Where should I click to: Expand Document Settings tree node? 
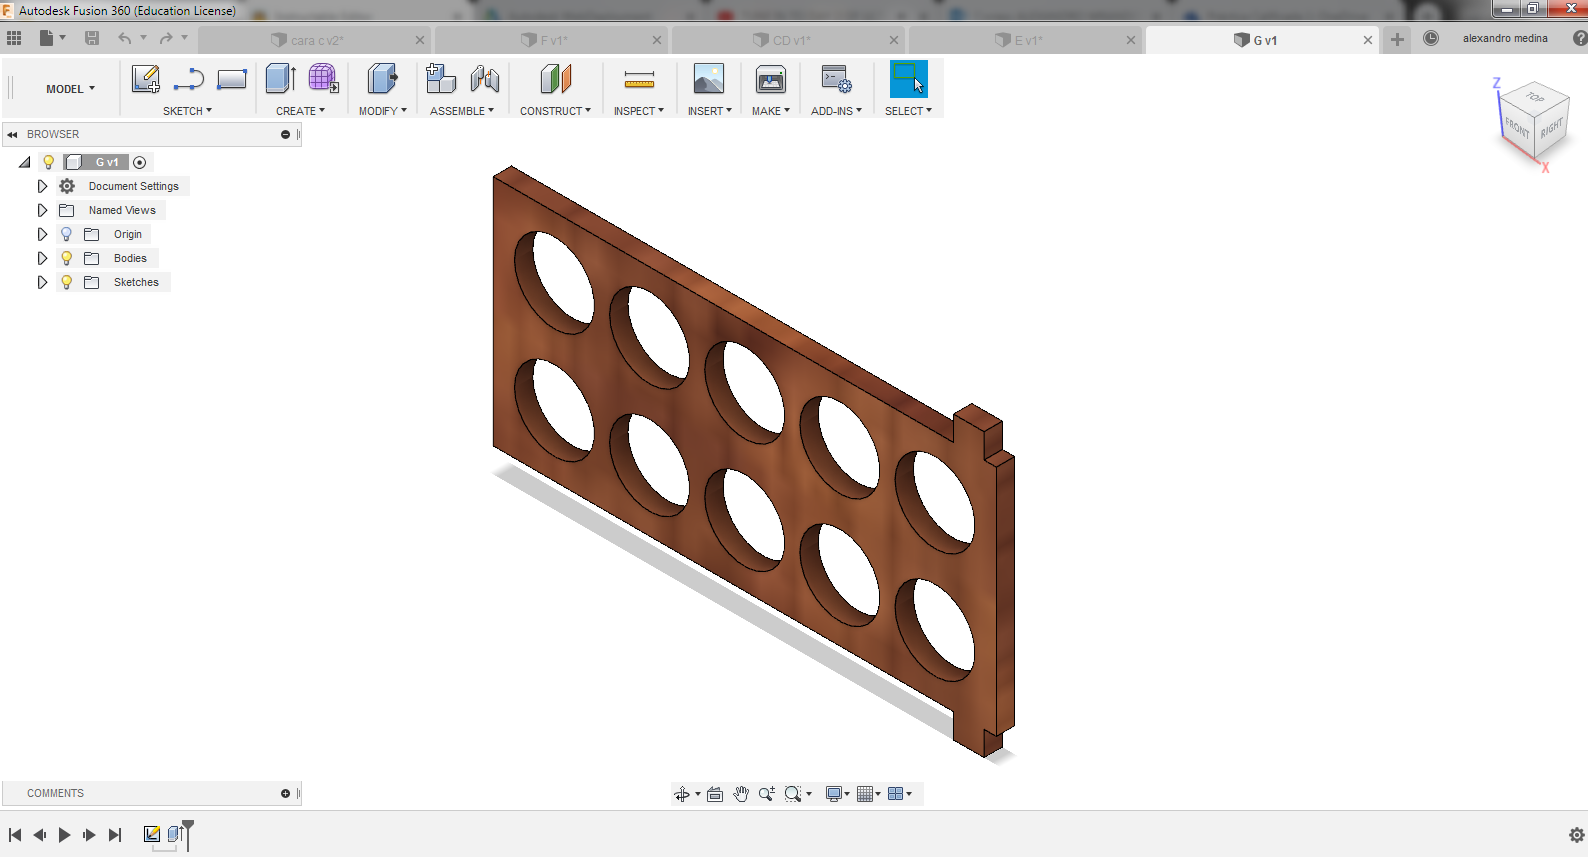42,186
